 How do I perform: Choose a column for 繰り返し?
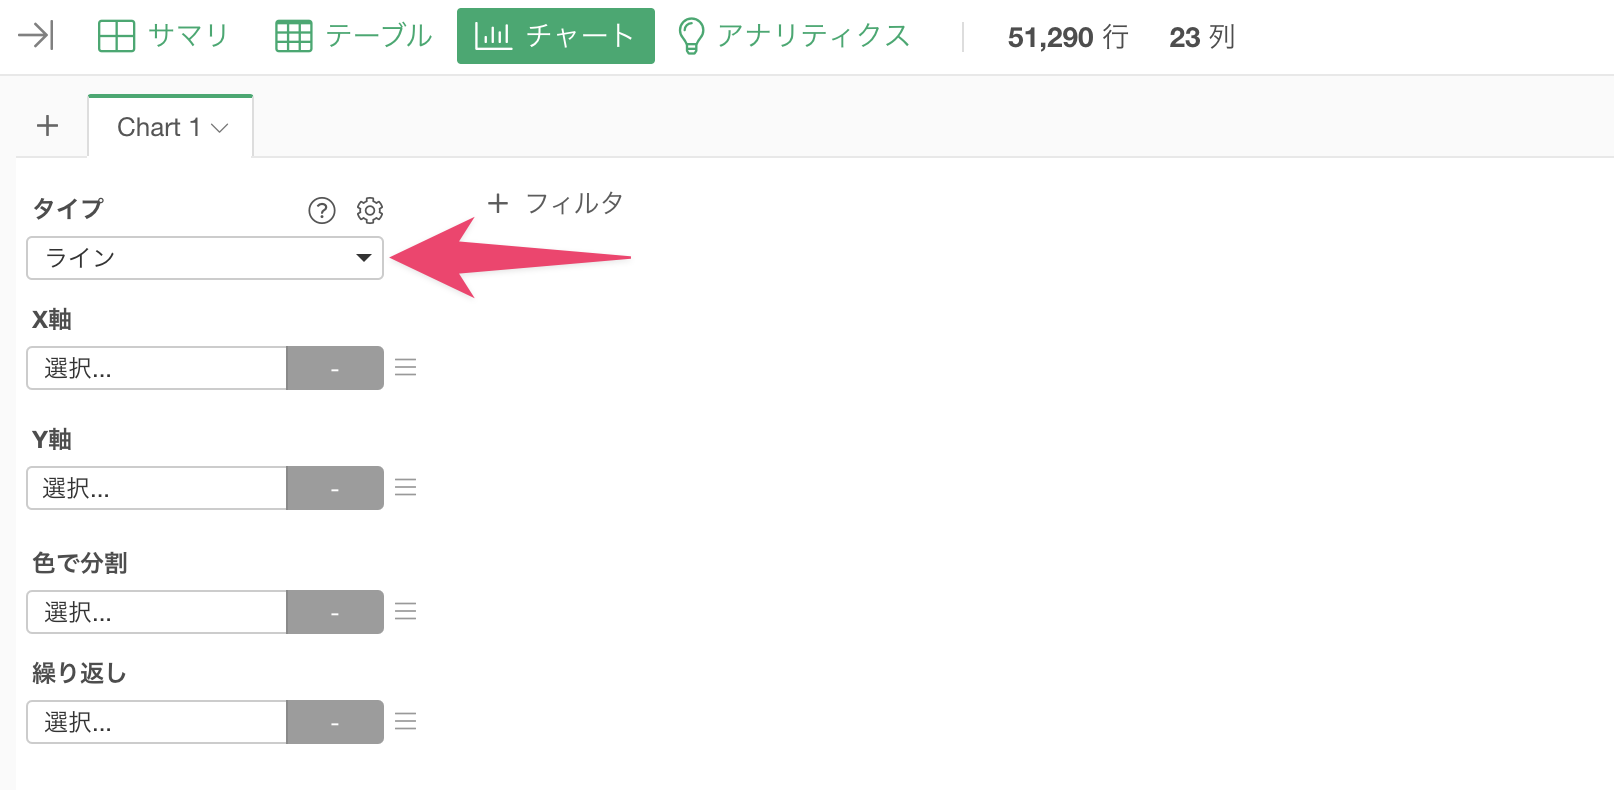(x=157, y=722)
